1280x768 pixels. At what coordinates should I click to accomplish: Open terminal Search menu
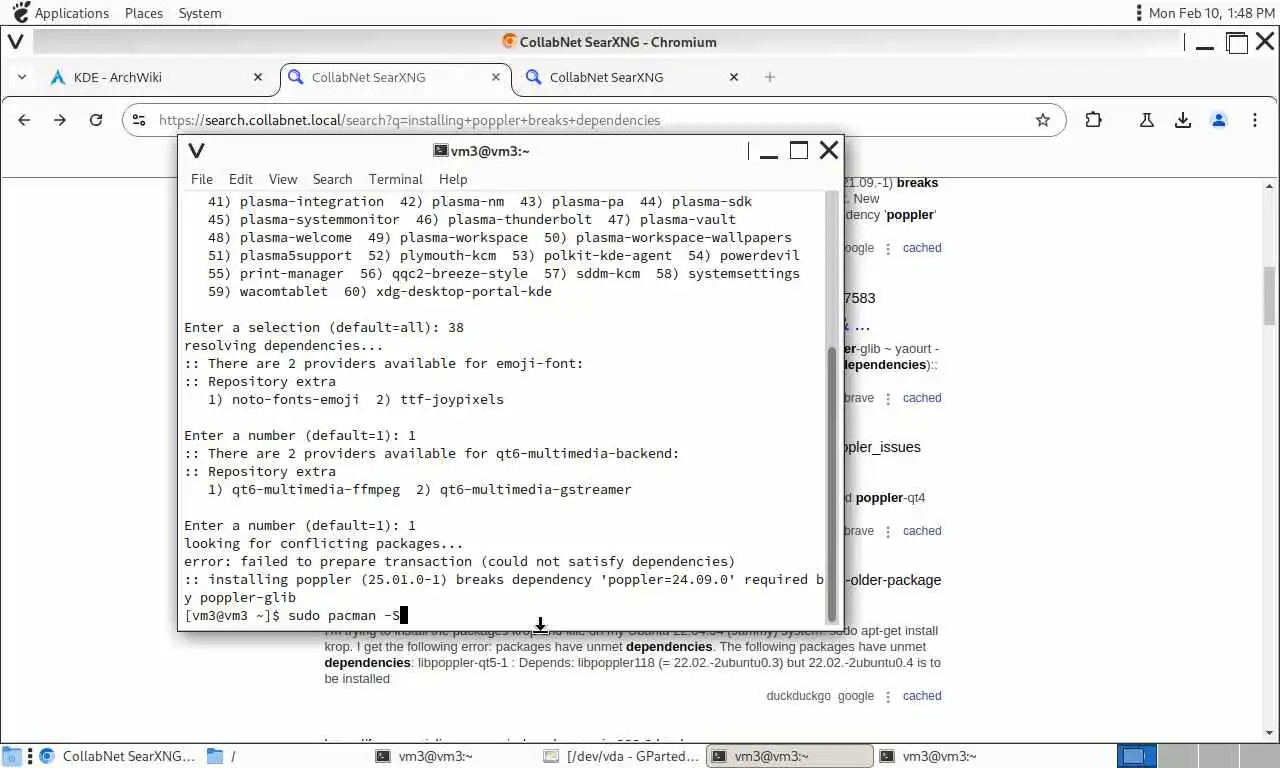(332, 179)
